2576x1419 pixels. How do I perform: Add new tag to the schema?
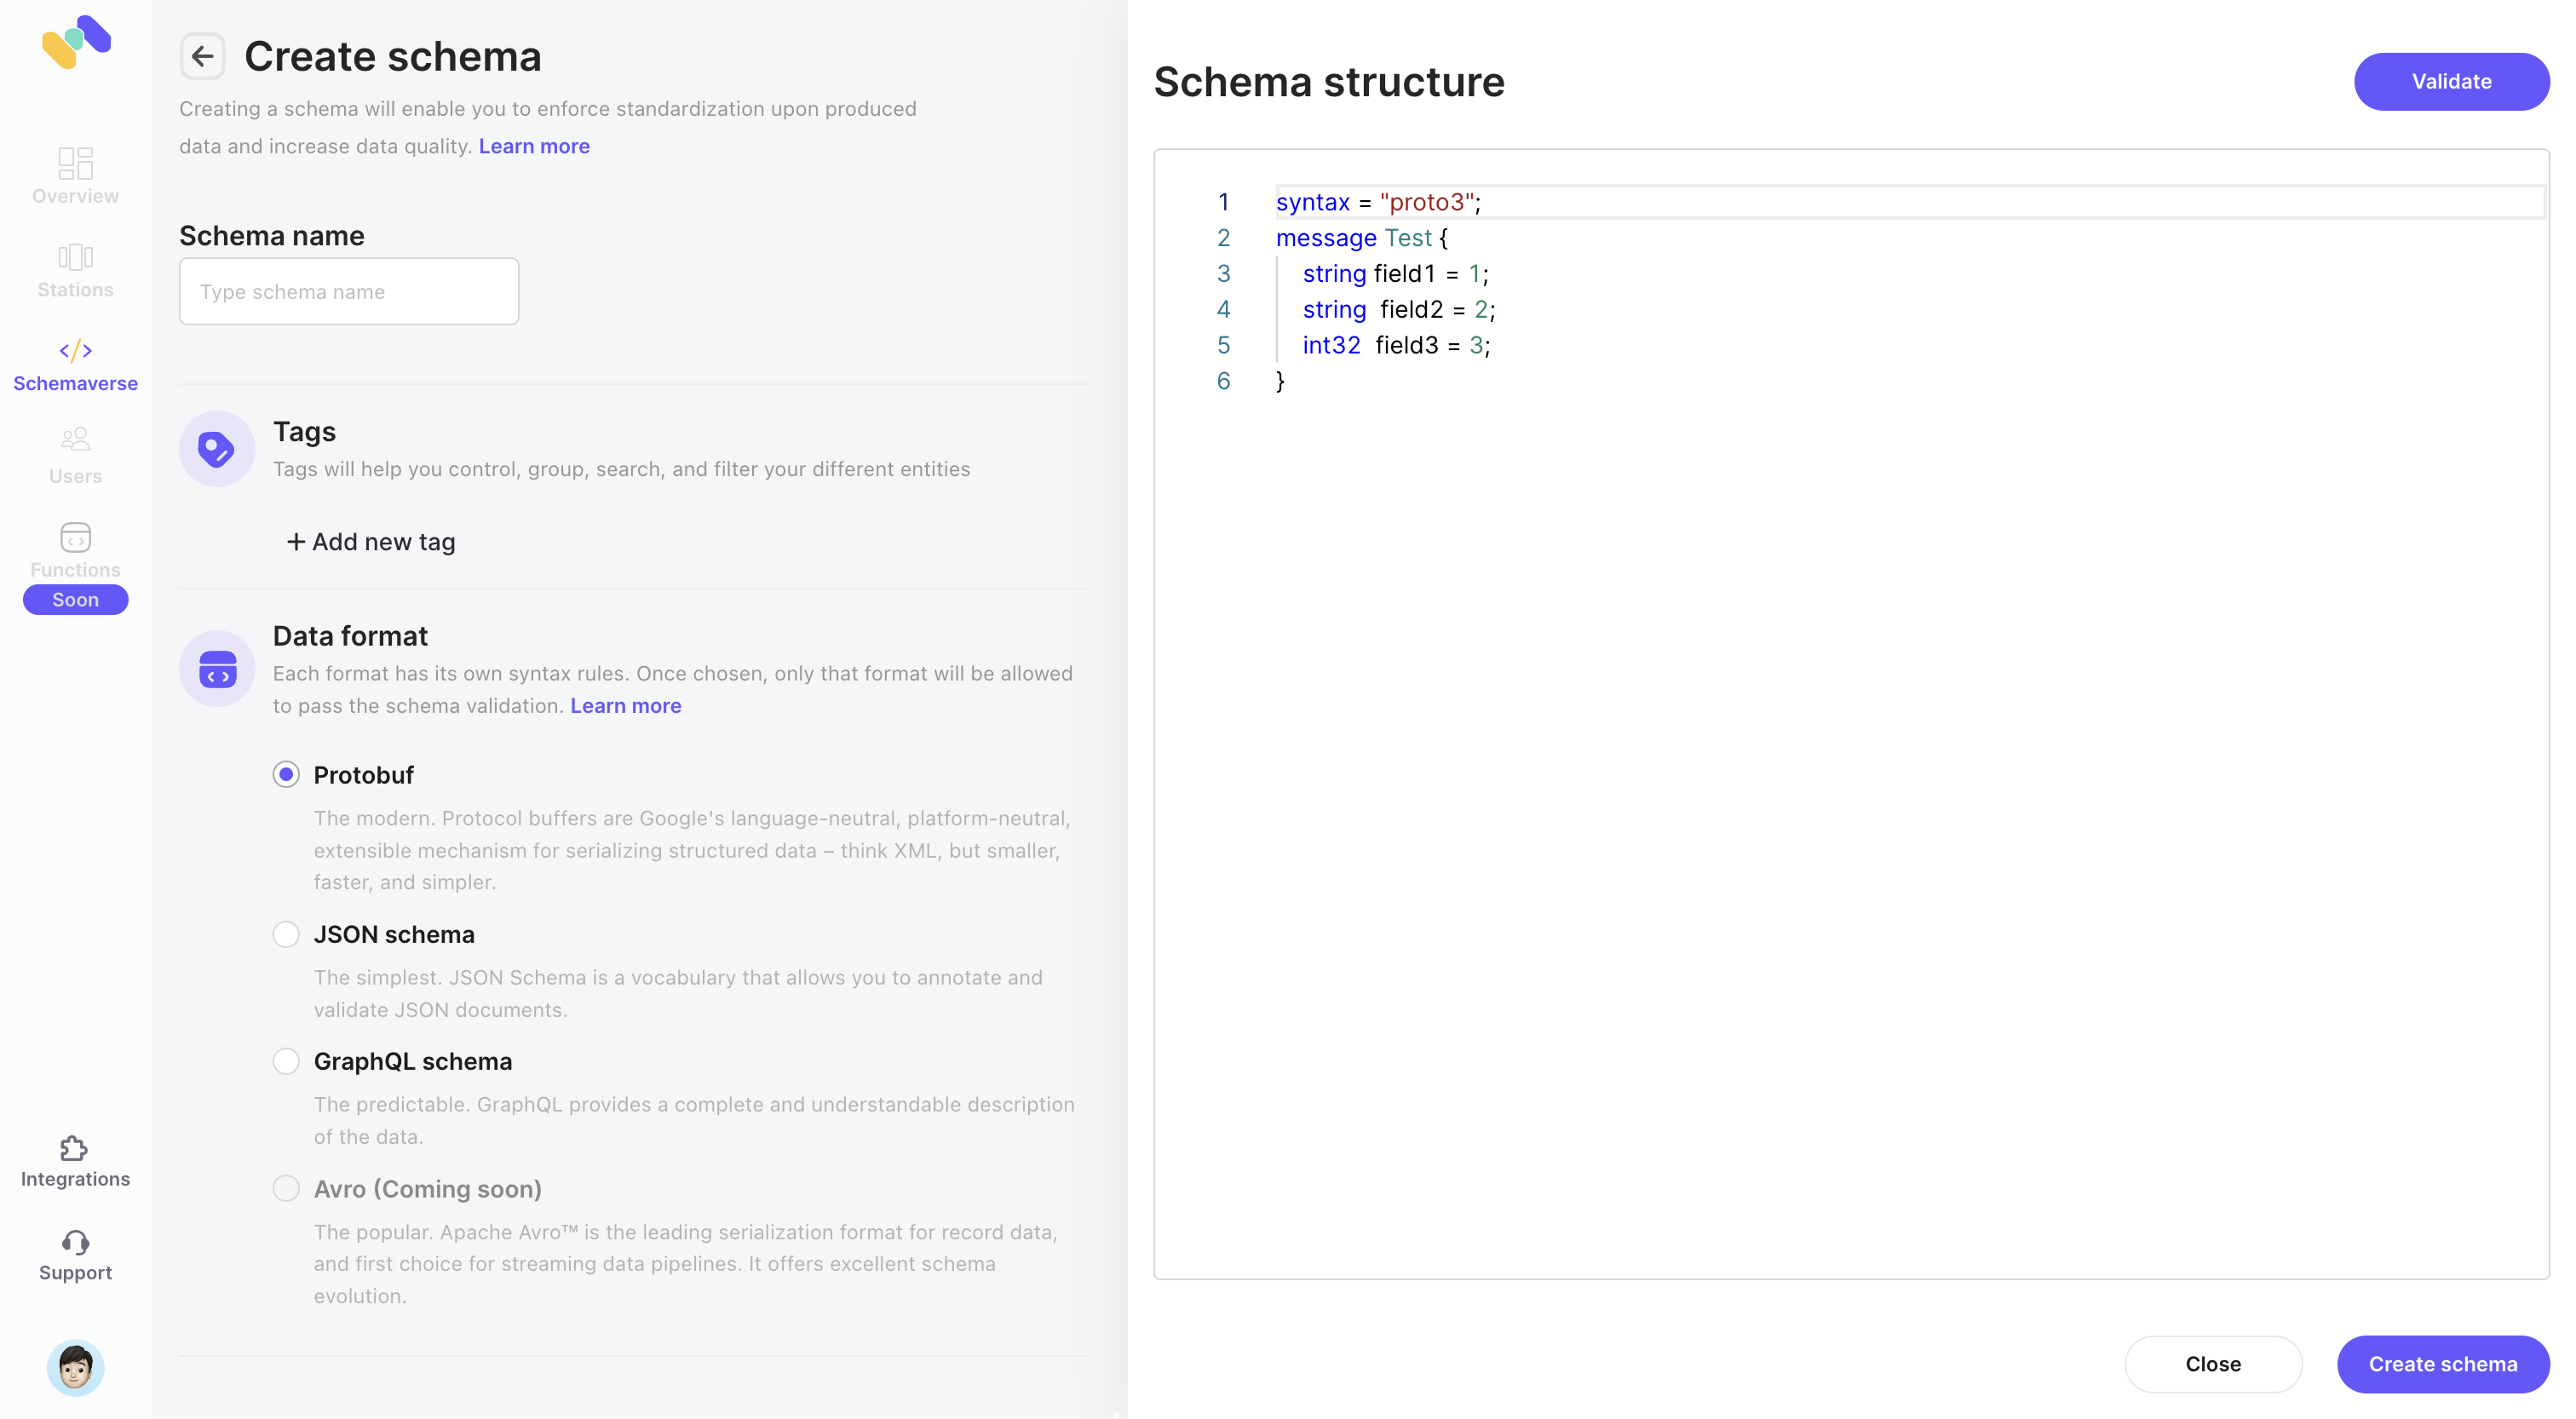coord(370,541)
